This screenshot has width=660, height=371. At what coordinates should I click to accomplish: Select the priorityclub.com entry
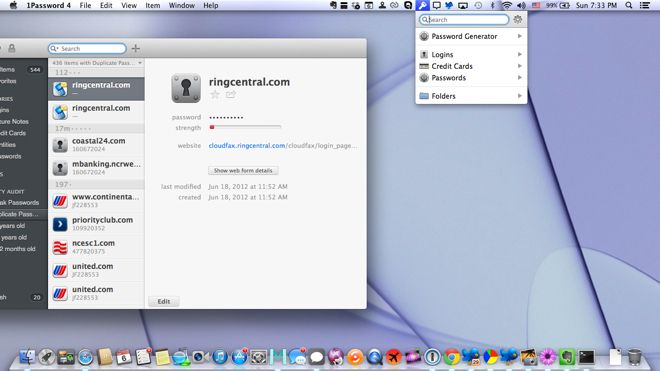tap(96, 224)
